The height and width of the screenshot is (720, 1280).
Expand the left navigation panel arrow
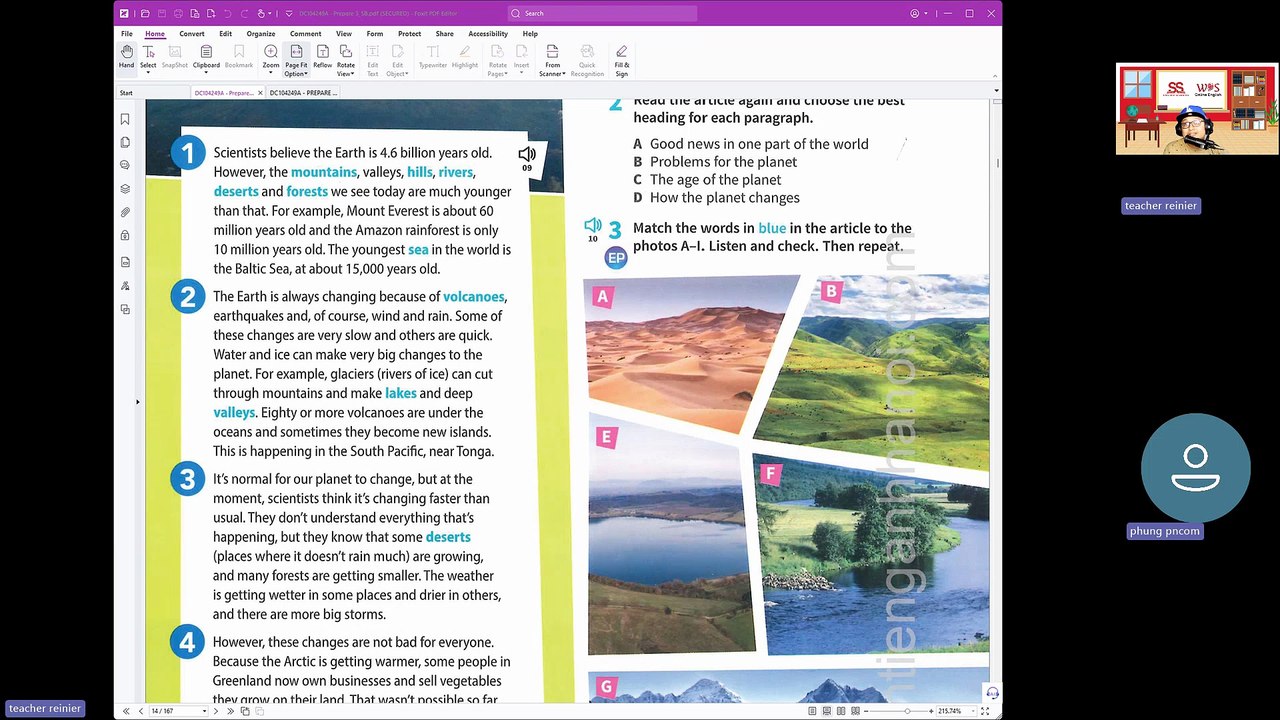(x=138, y=402)
